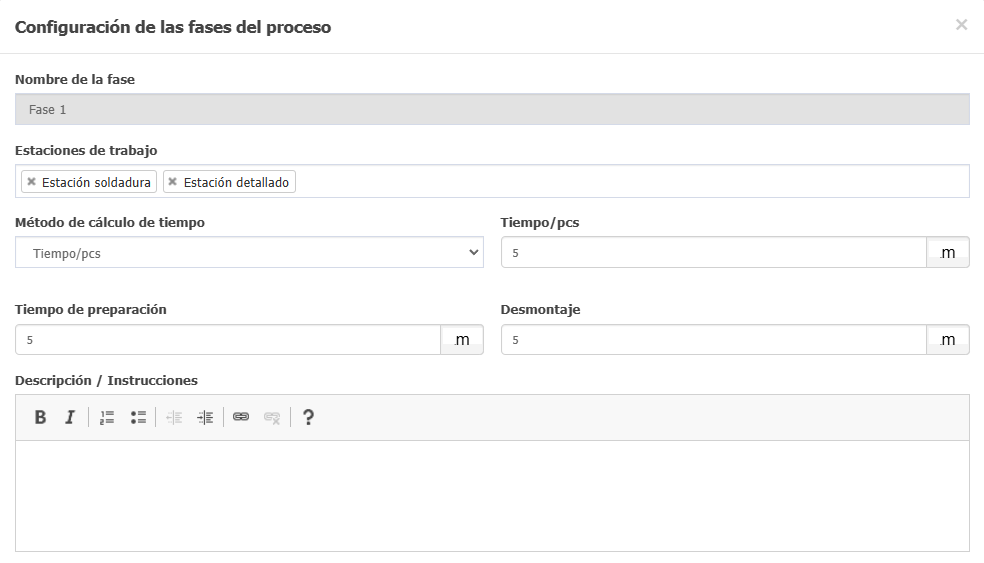Insert hyperlink using link icon

point(241,417)
